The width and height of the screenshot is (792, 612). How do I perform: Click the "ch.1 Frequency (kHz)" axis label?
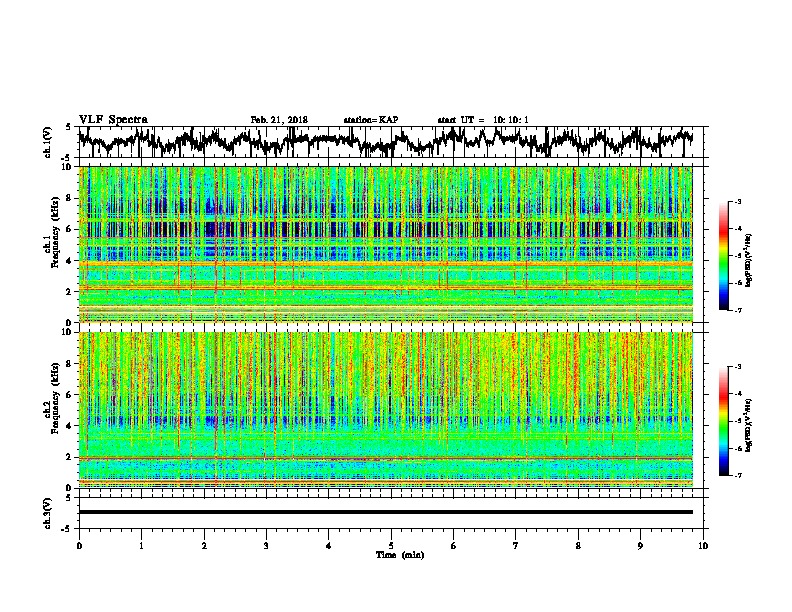(x=51, y=232)
